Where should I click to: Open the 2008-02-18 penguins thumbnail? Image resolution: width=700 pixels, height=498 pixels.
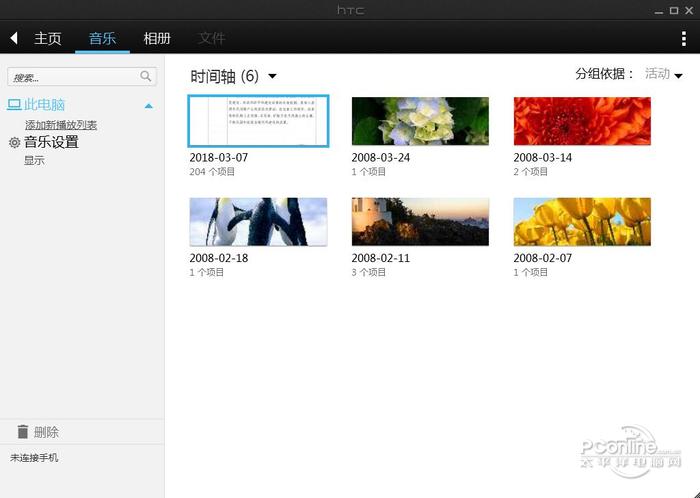pyautogui.click(x=258, y=222)
